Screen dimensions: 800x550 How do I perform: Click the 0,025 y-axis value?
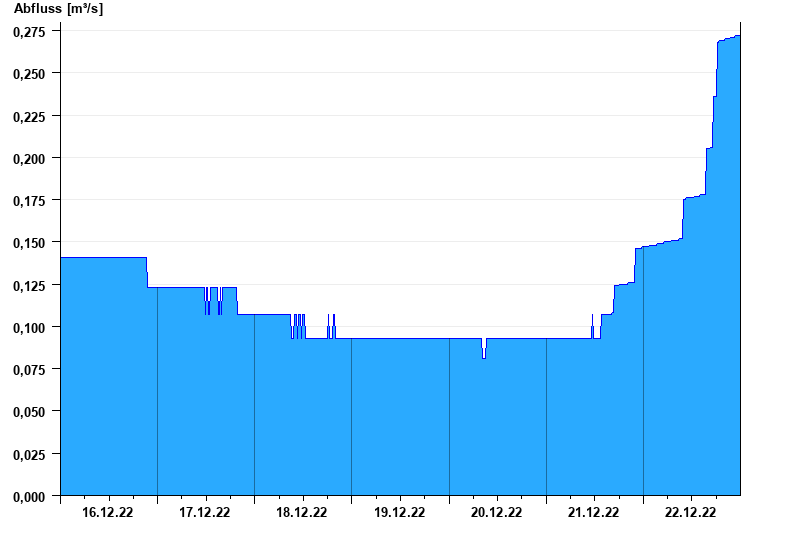(x=29, y=454)
